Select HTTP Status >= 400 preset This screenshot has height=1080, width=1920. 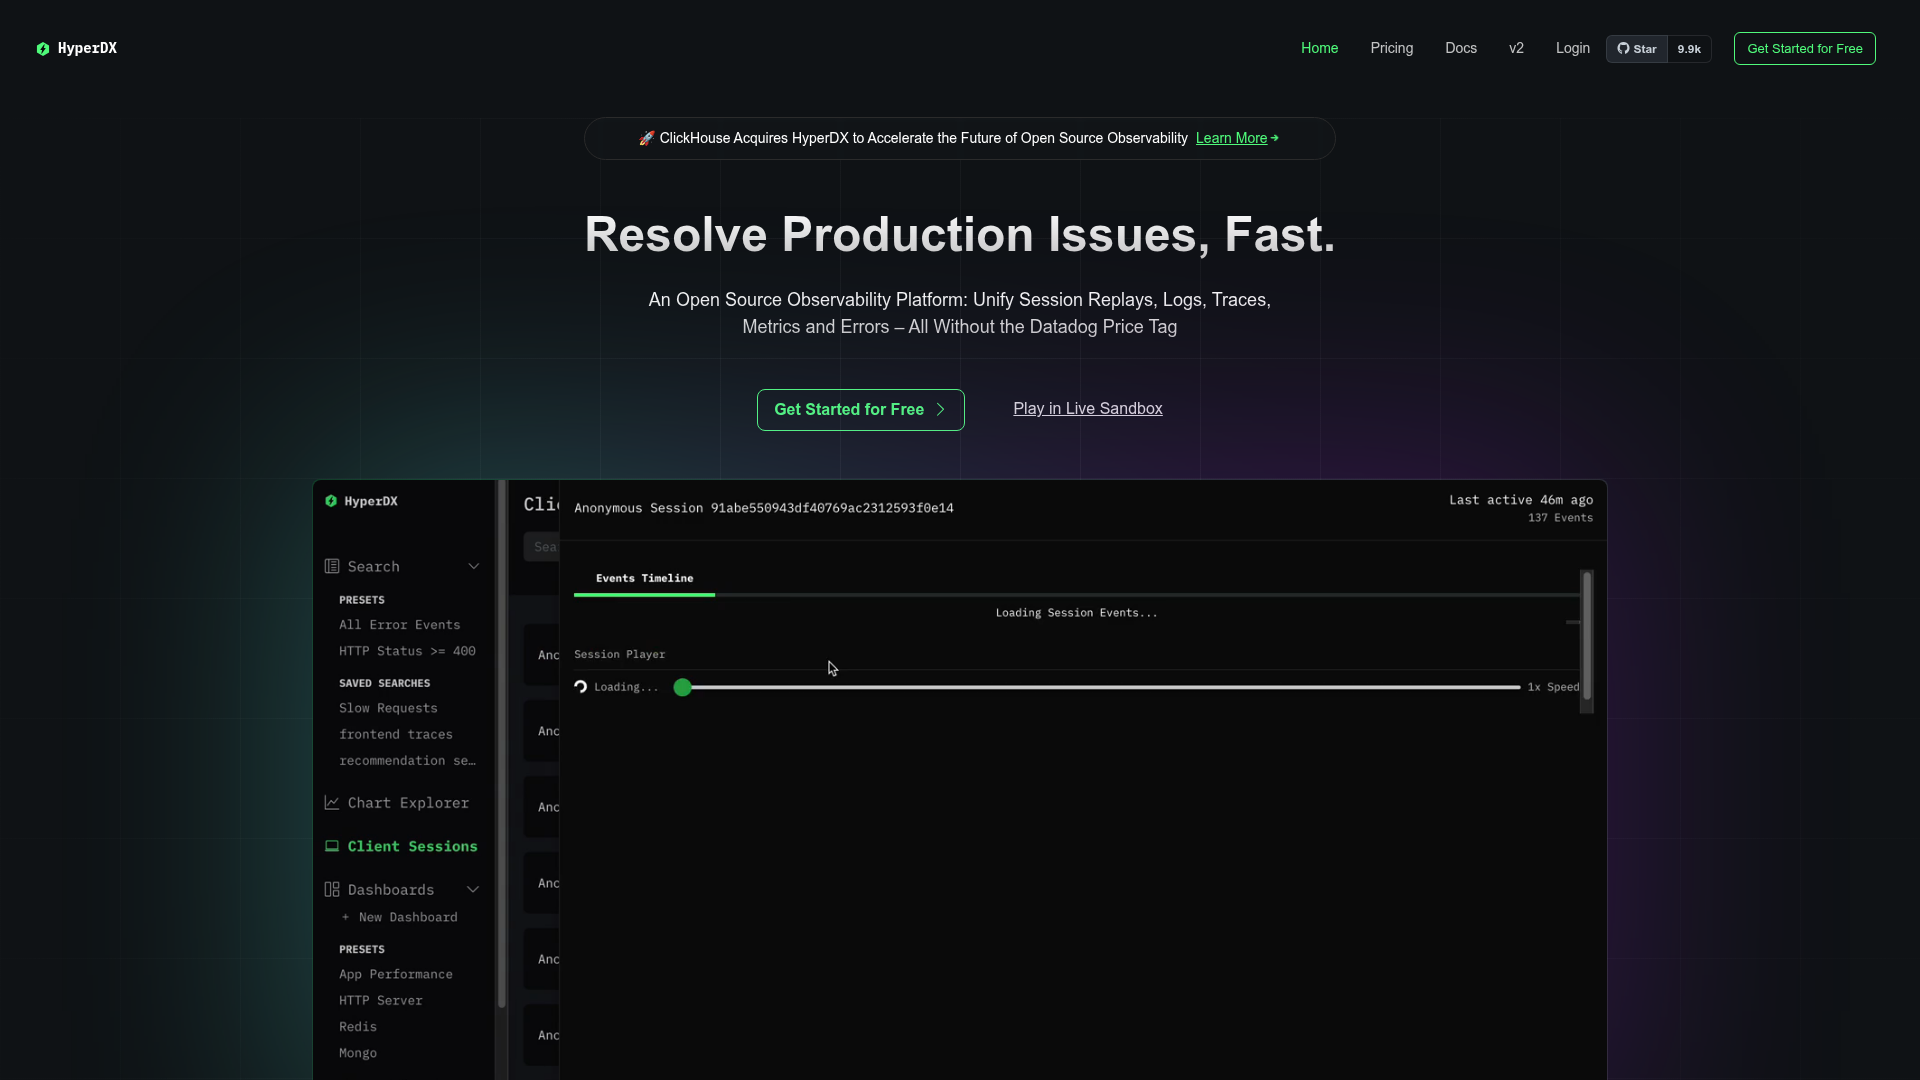[x=407, y=651]
